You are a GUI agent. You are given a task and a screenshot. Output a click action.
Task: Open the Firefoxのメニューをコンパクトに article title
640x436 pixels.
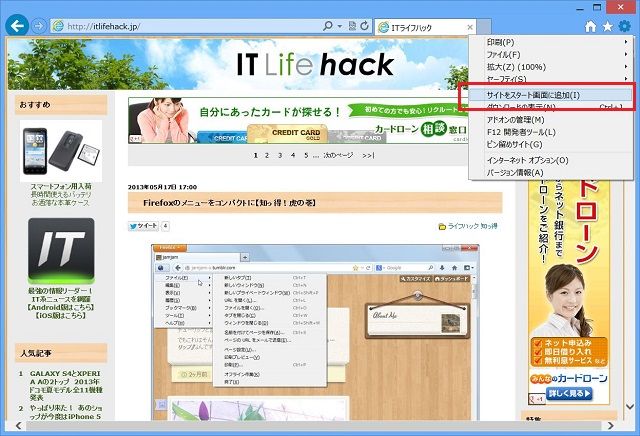229,202
